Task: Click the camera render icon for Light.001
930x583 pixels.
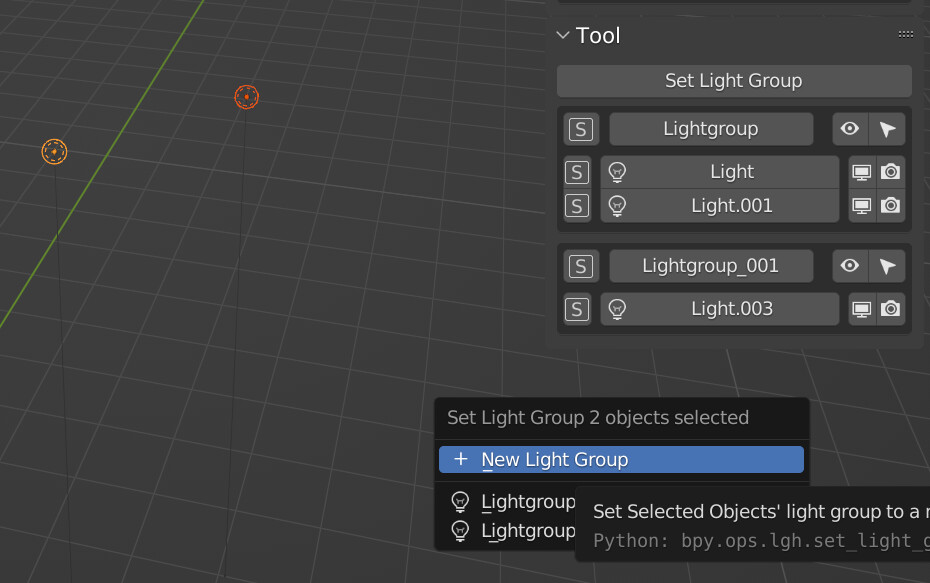Action: 890,205
